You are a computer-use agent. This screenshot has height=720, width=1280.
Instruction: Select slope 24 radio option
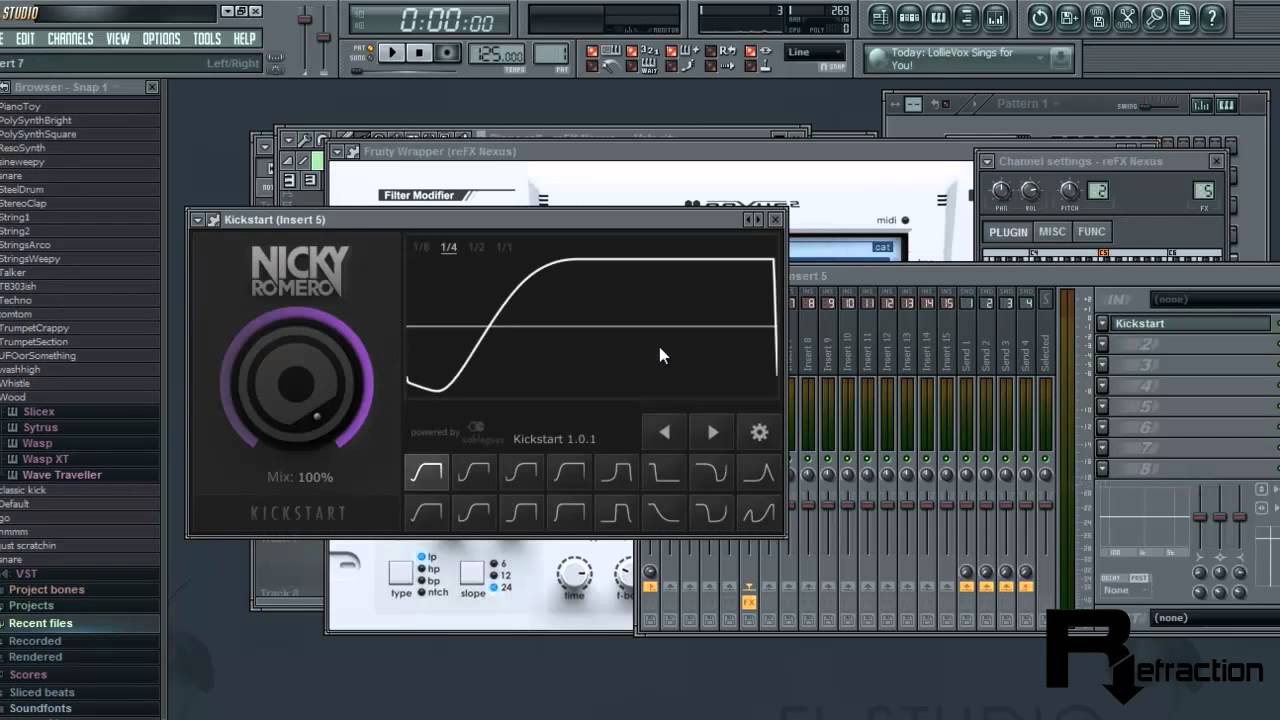[x=493, y=587]
